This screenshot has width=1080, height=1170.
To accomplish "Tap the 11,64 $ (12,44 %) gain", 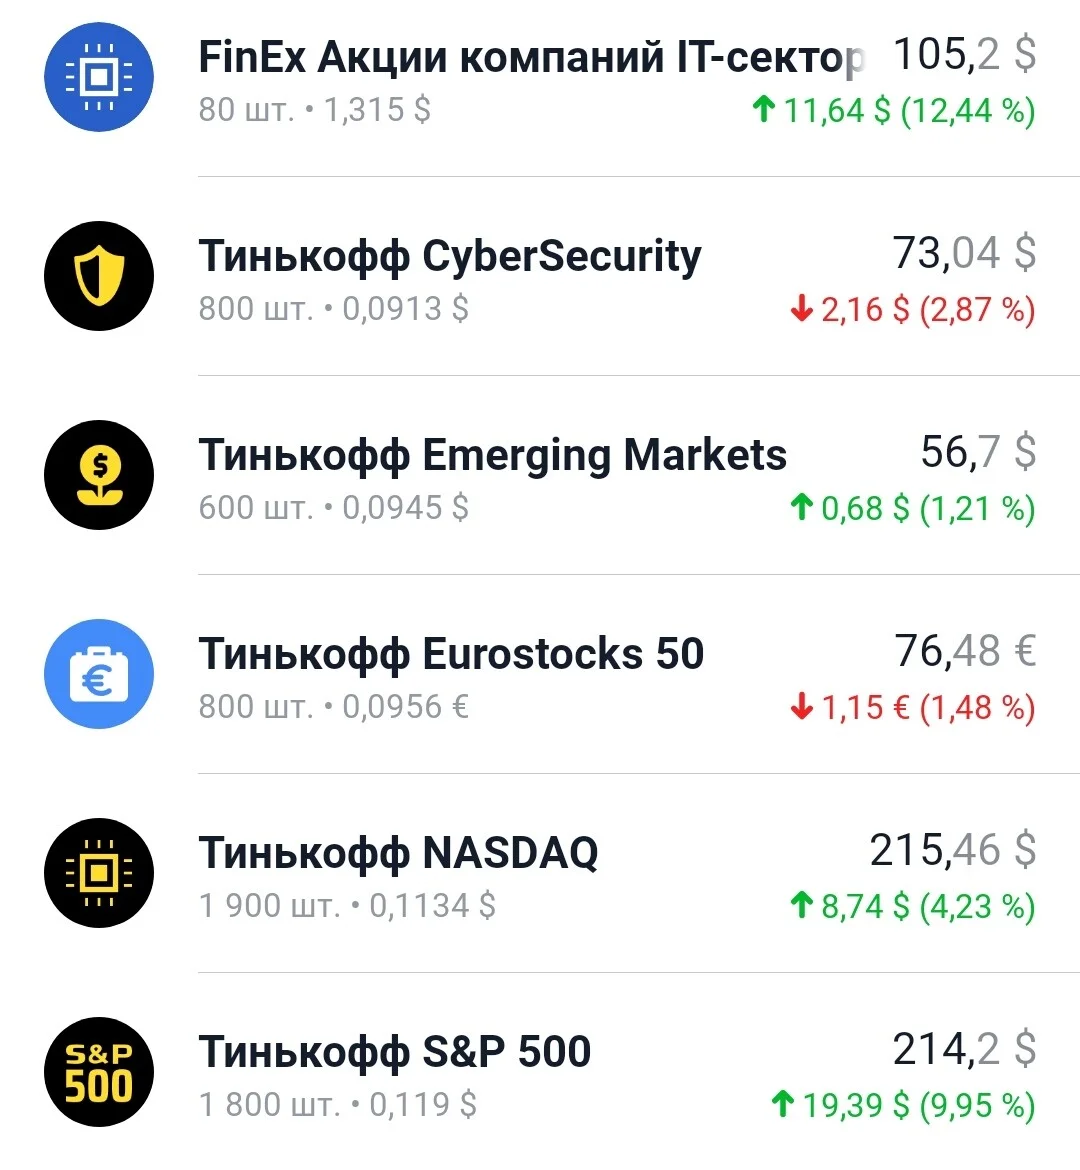I will pyautogui.click(x=893, y=110).
